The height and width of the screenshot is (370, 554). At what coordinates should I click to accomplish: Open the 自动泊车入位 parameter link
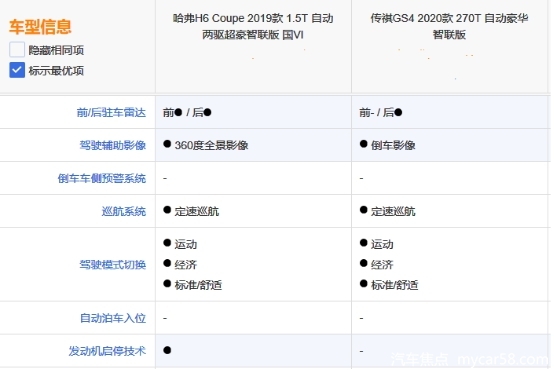coord(113,318)
